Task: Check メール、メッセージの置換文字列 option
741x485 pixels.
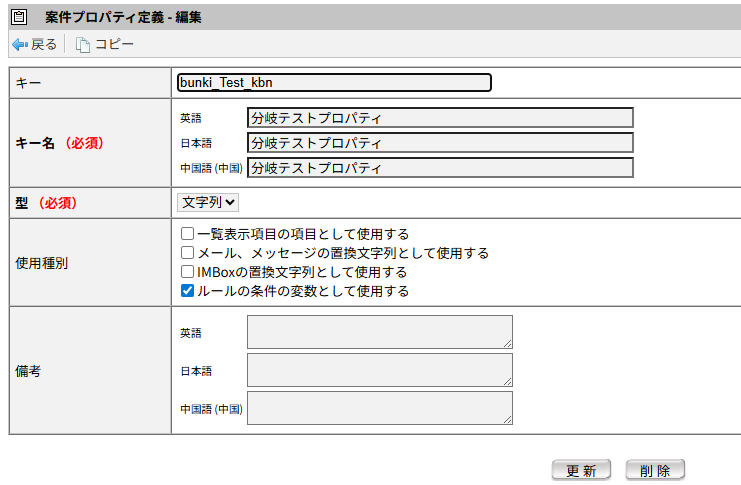Action: [187, 253]
